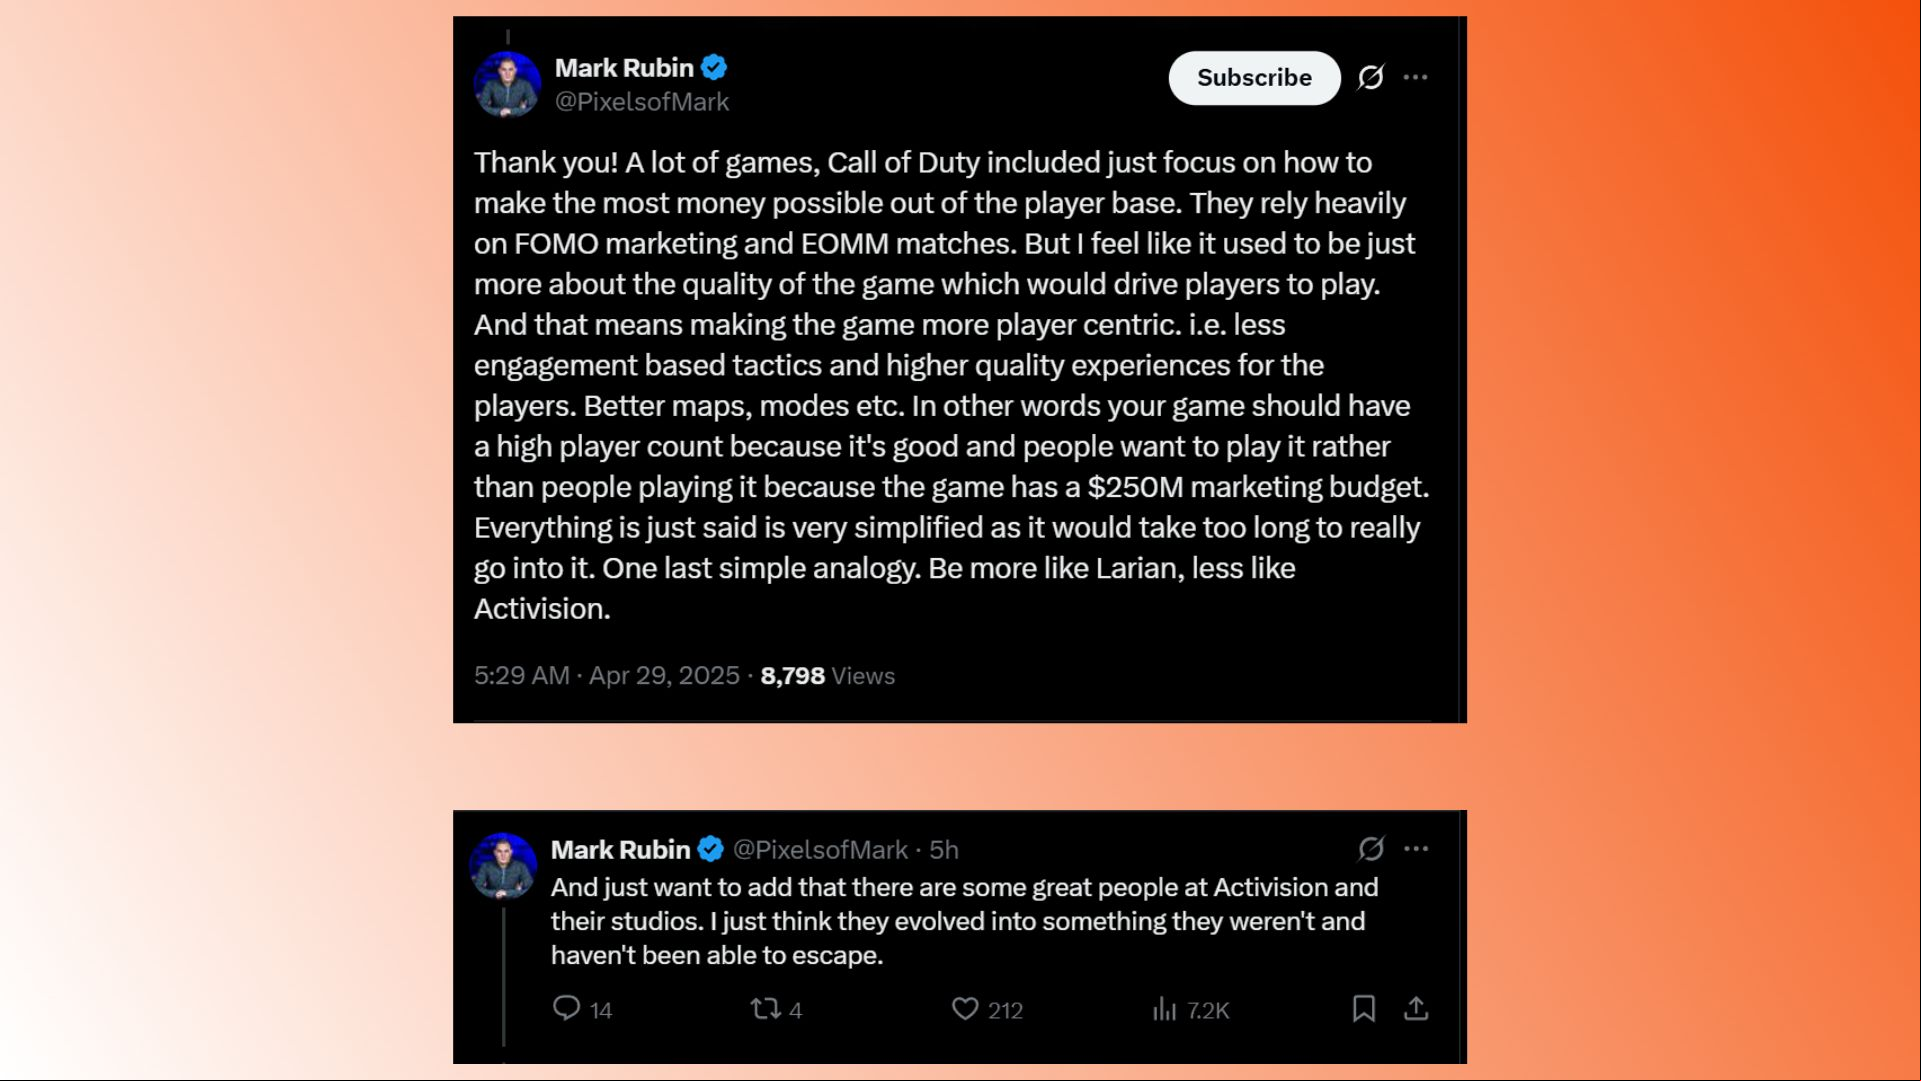View analytics icon showing 7.2K
The image size is (1921, 1081).
(1190, 1010)
